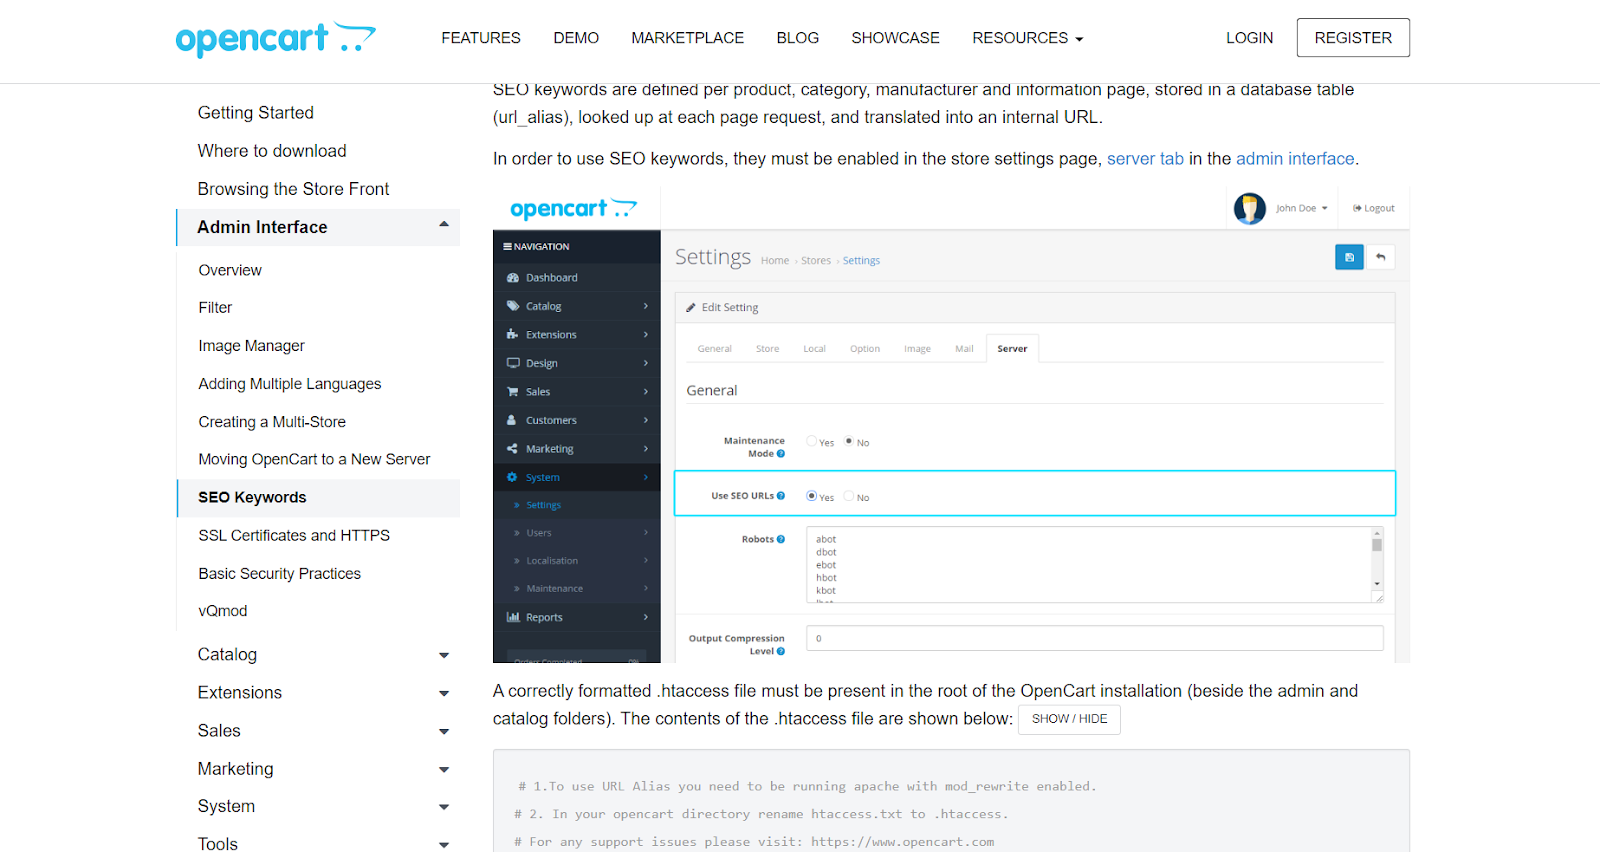
Task: Expand the Marketing section arrow
Action: click(444, 770)
